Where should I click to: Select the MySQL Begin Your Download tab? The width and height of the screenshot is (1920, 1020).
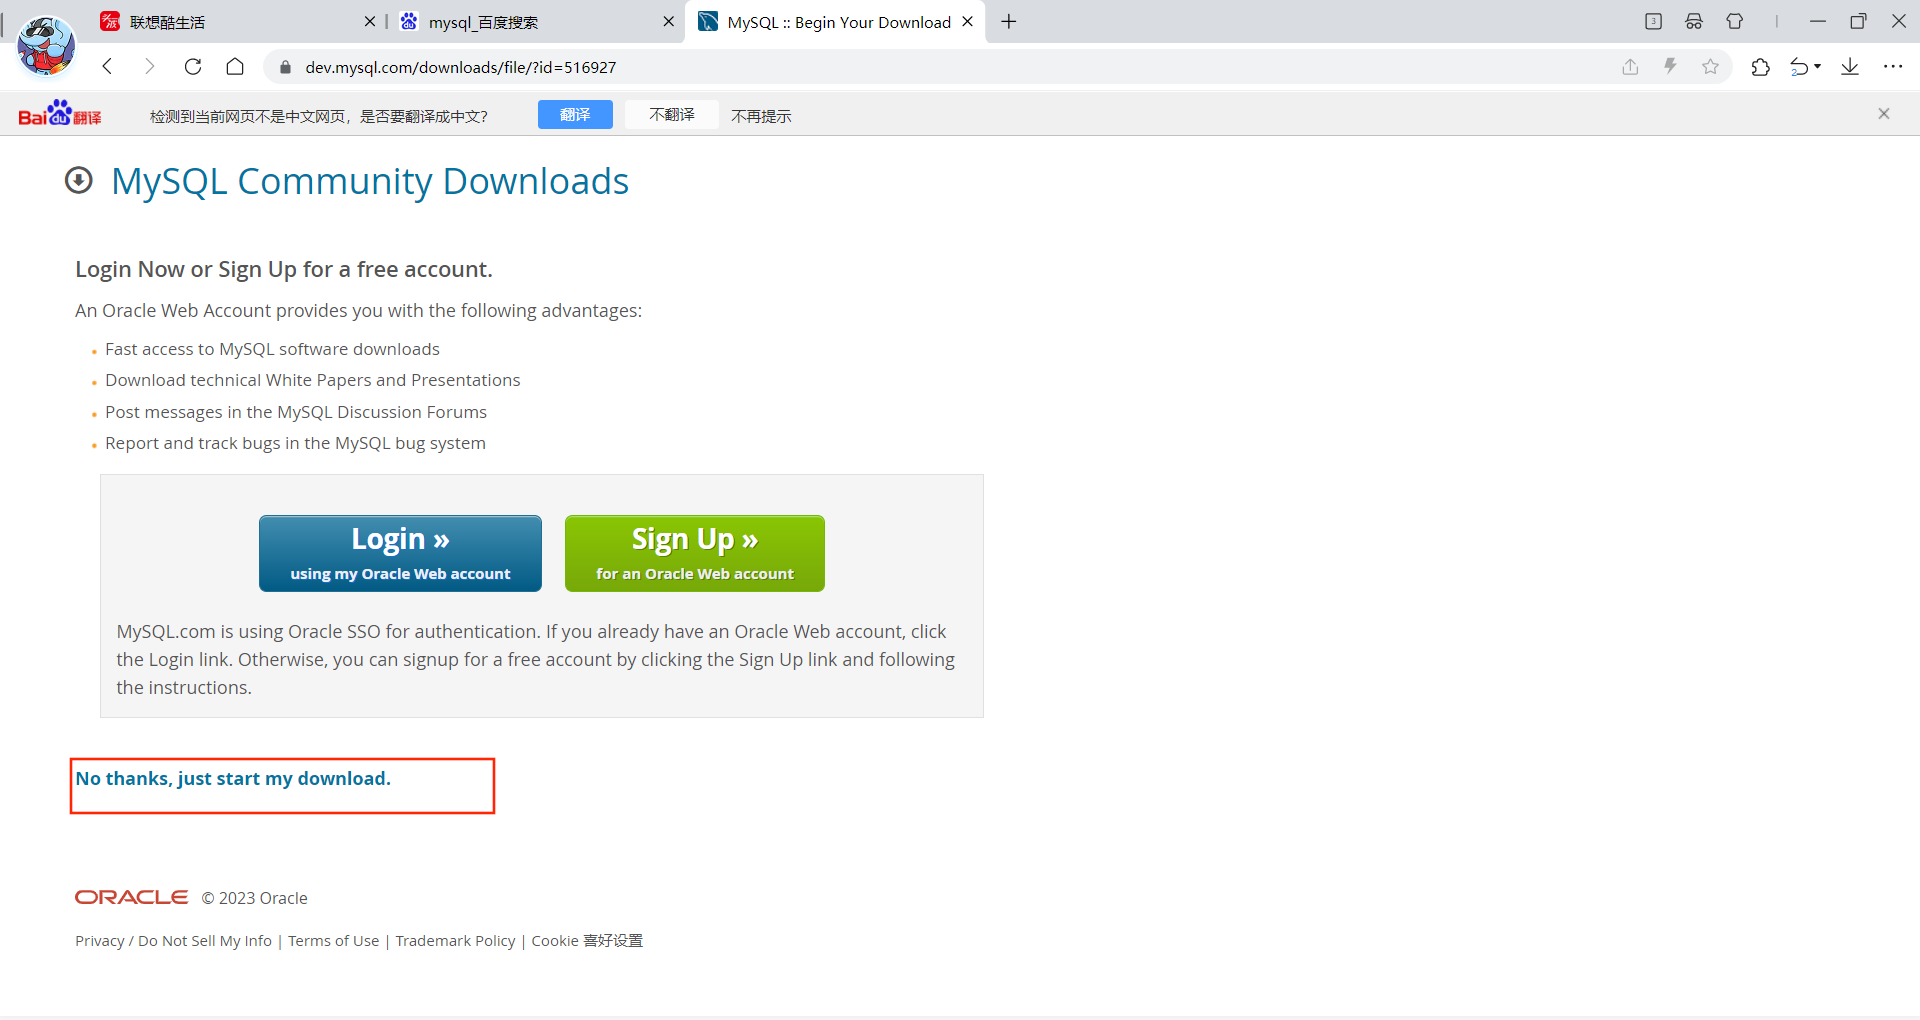pos(835,22)
